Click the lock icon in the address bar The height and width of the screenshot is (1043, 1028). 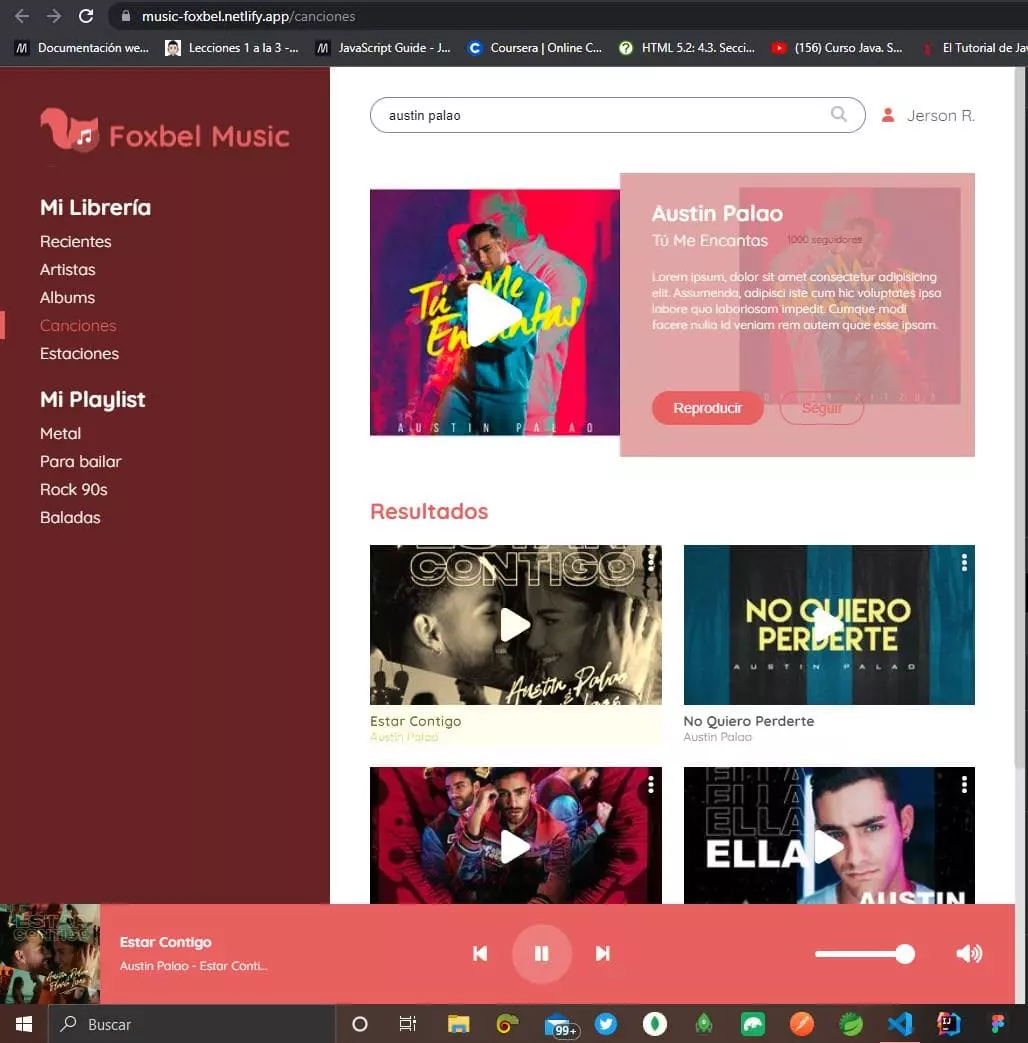[x=126, y=16]
